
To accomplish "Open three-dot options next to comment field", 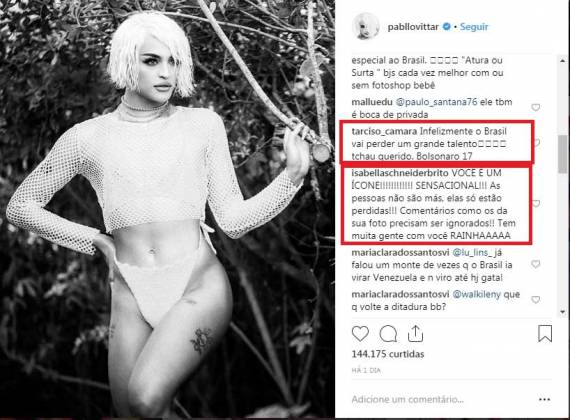I will tap(544, 400).
